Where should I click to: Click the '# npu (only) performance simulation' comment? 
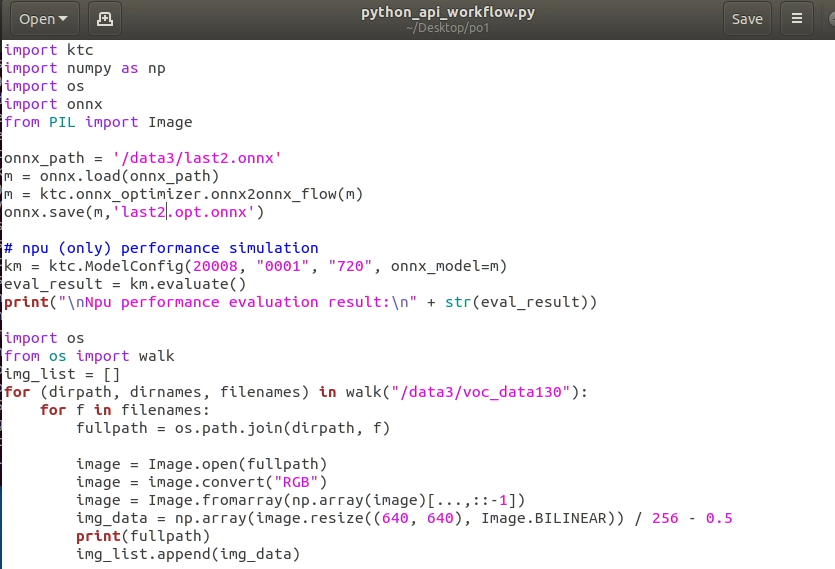(161, 248)
